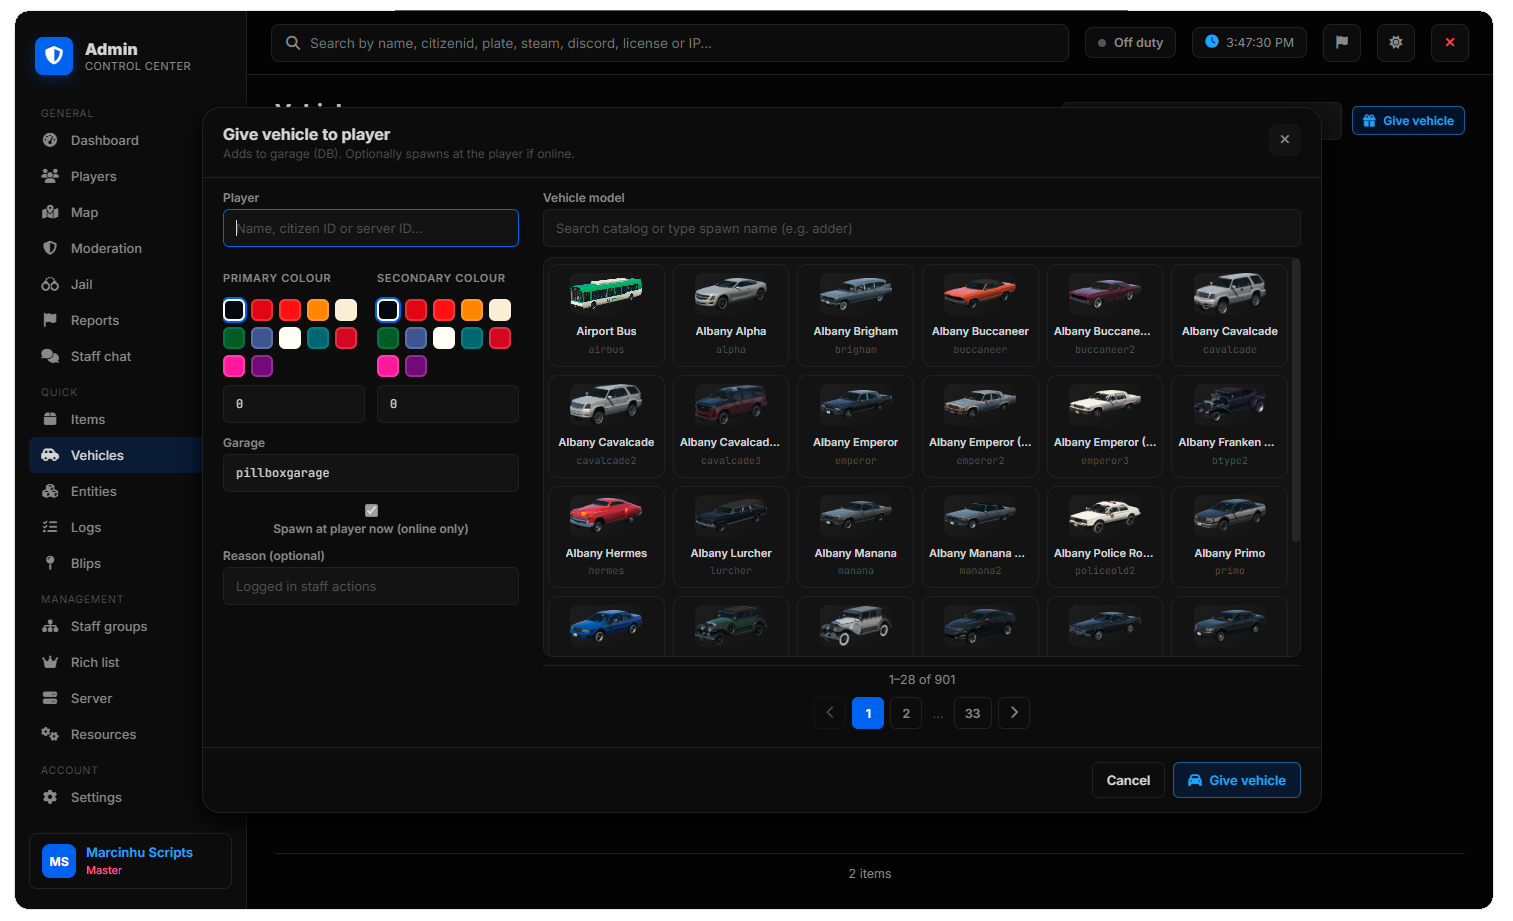Toggle the Off duty status
Screen dimensions: 1513x921
(x=1130, y=43)
